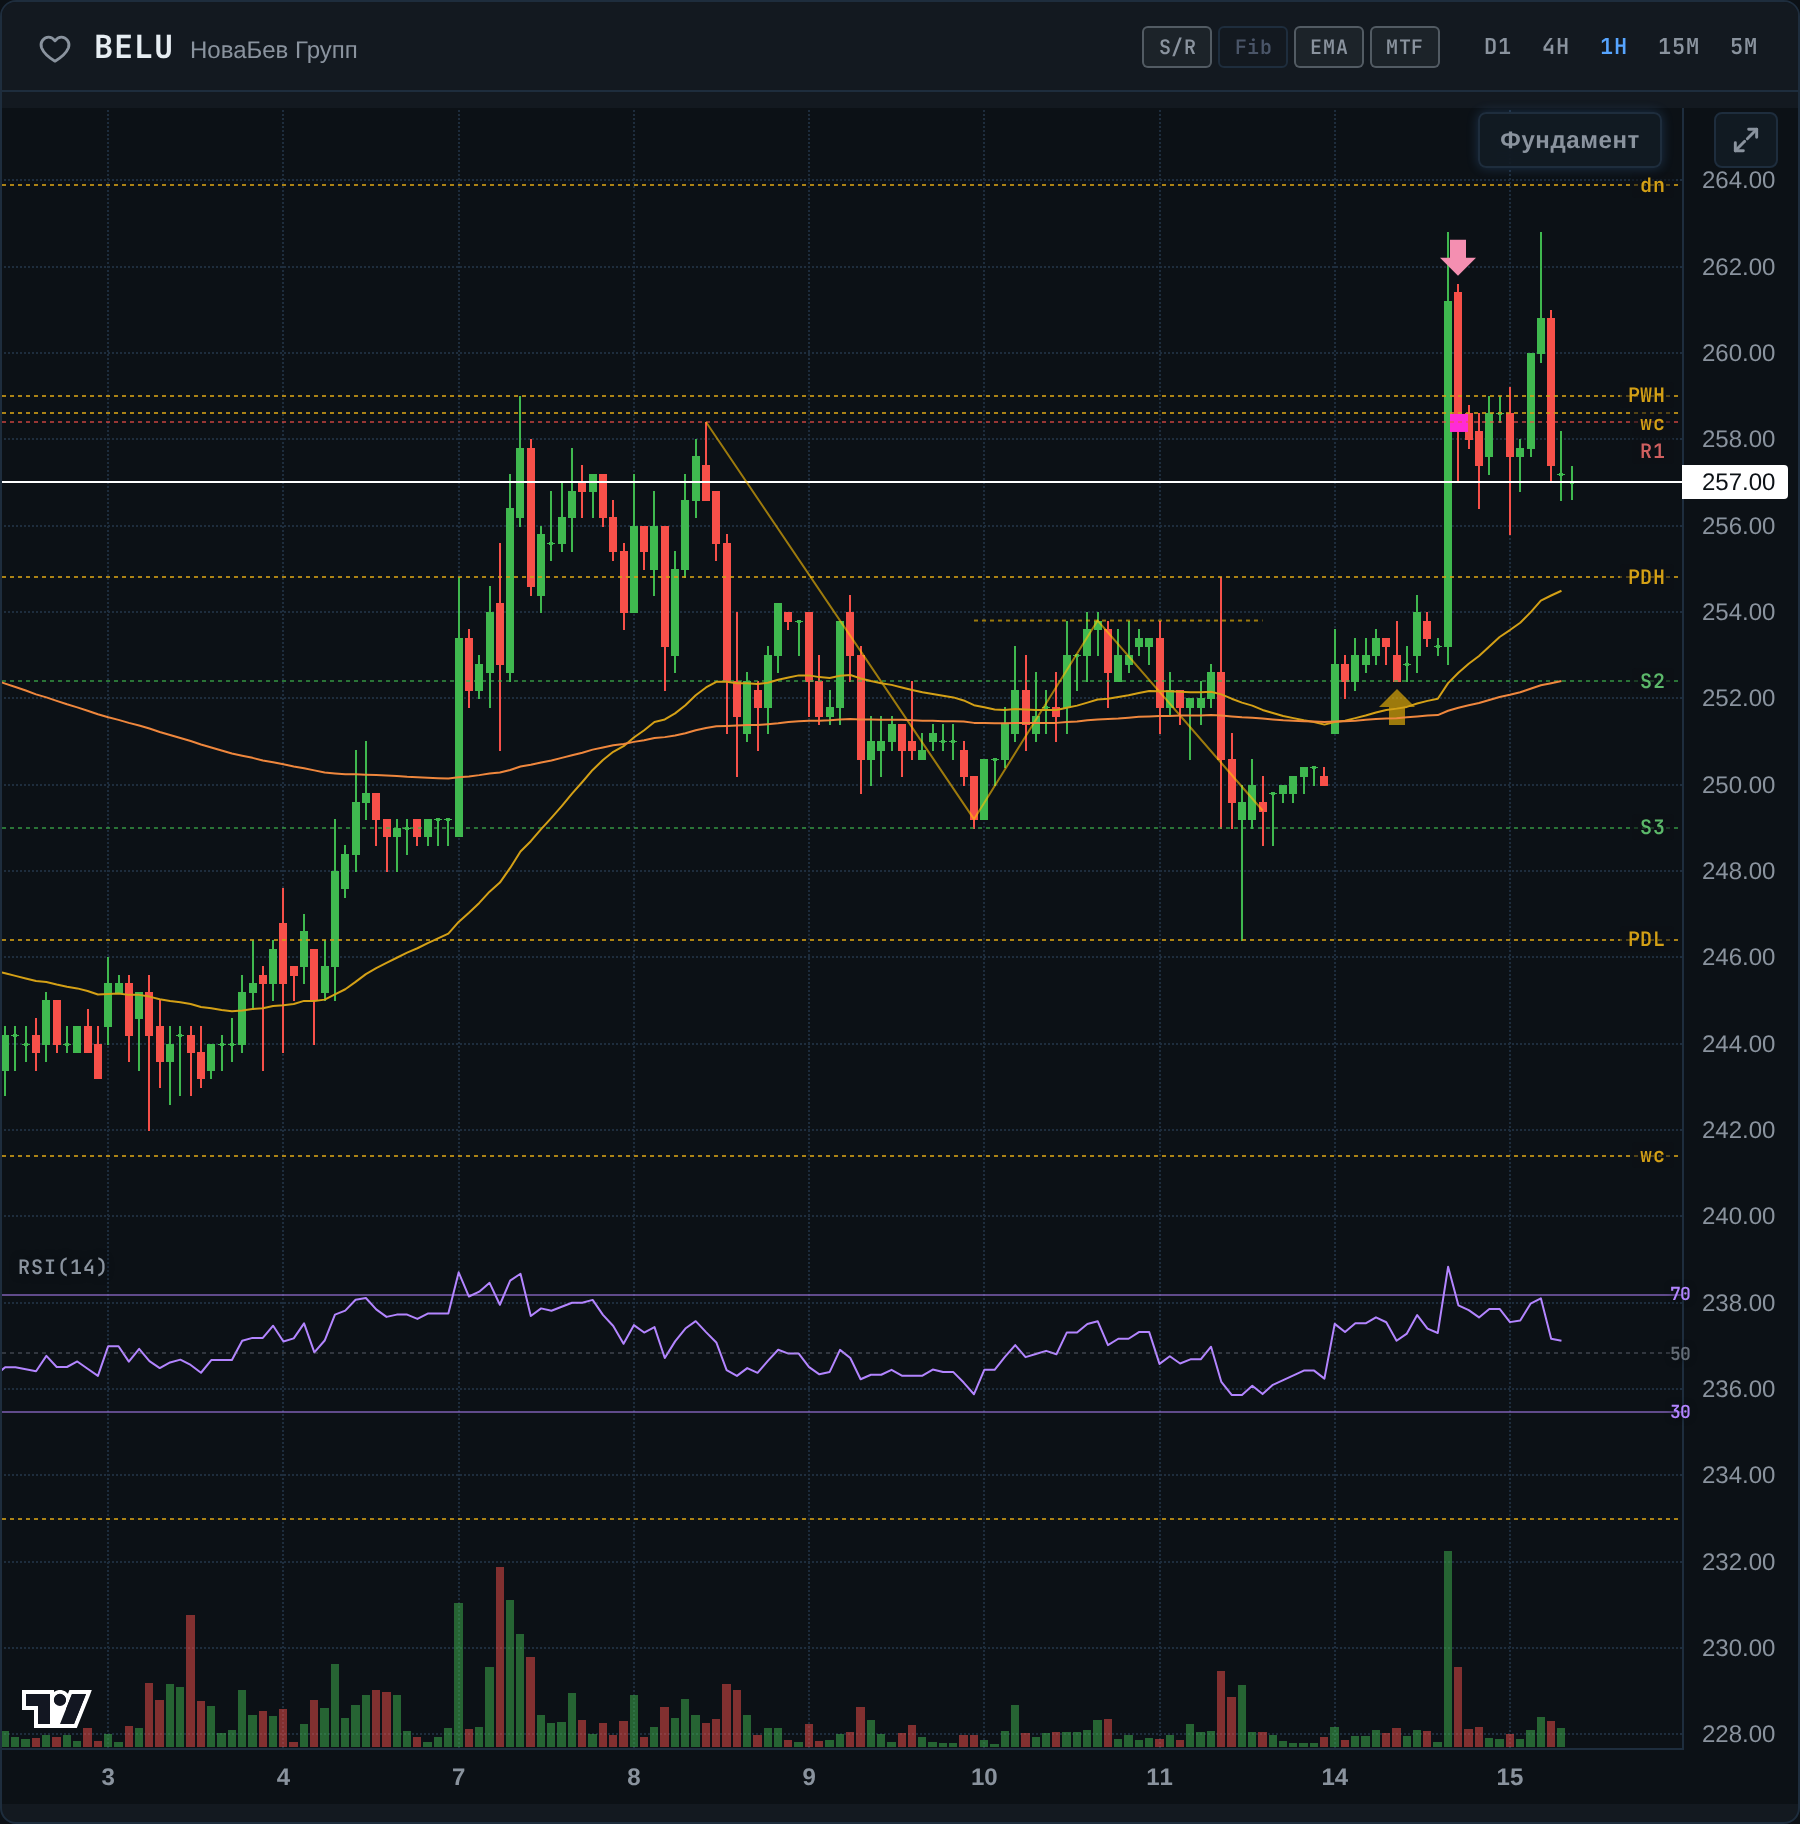Click date label 3 on time axis
The image size is (1800, 1824).
click(x=108, y=1777)
